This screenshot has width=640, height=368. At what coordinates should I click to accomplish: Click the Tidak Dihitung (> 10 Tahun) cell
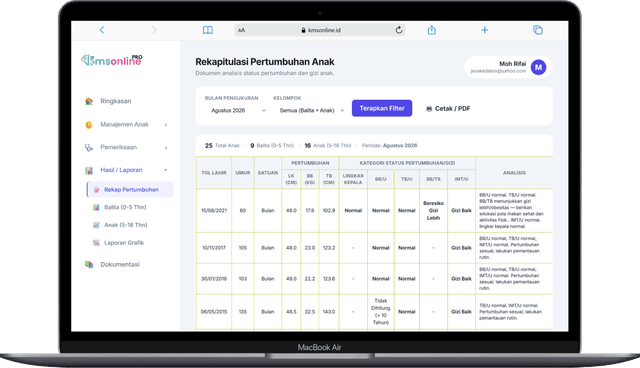(x=380, y=312)
